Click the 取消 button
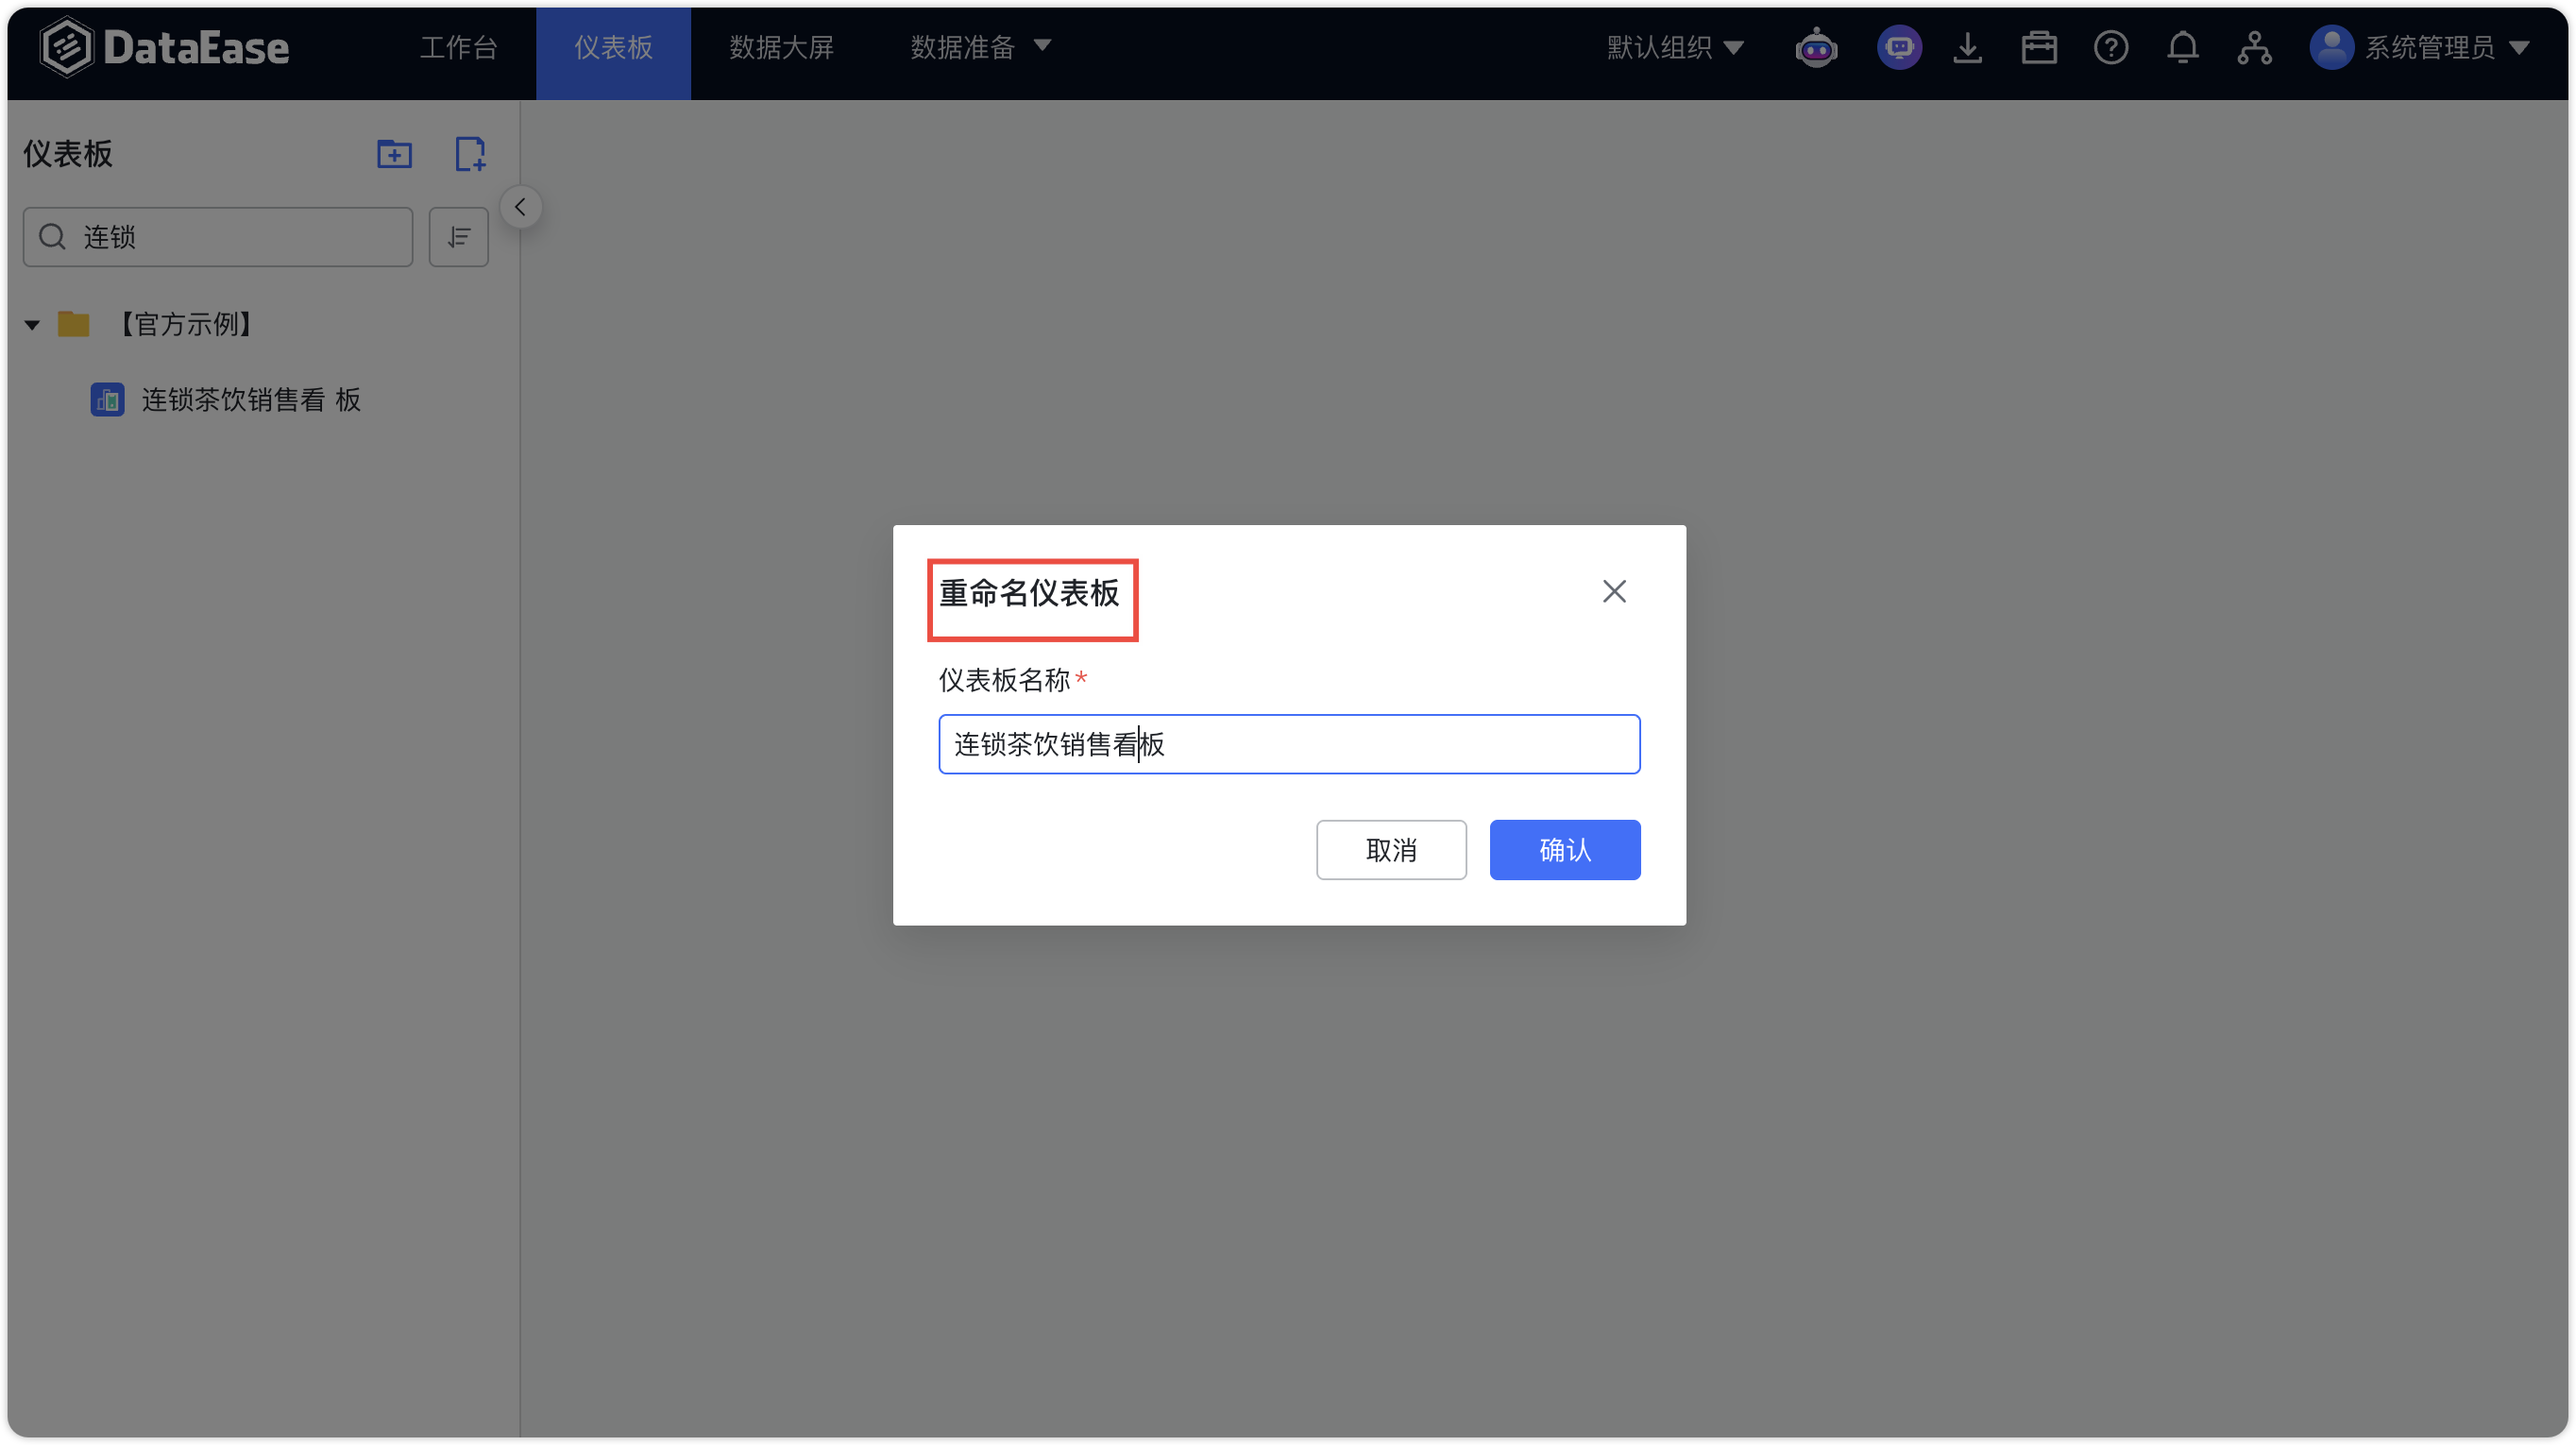 (x=1391, y=850)
